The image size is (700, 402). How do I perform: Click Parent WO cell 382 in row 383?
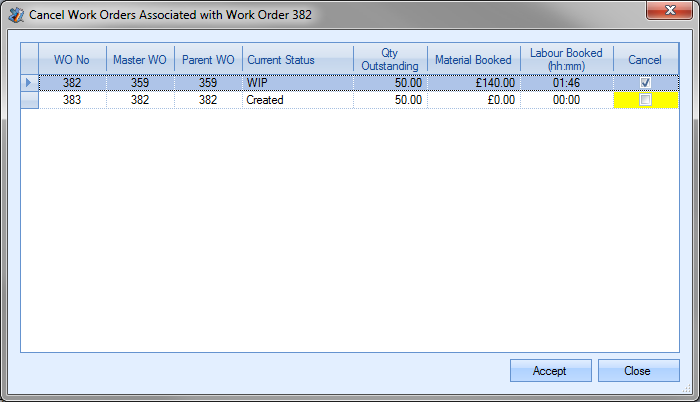[x=208, y=100]
